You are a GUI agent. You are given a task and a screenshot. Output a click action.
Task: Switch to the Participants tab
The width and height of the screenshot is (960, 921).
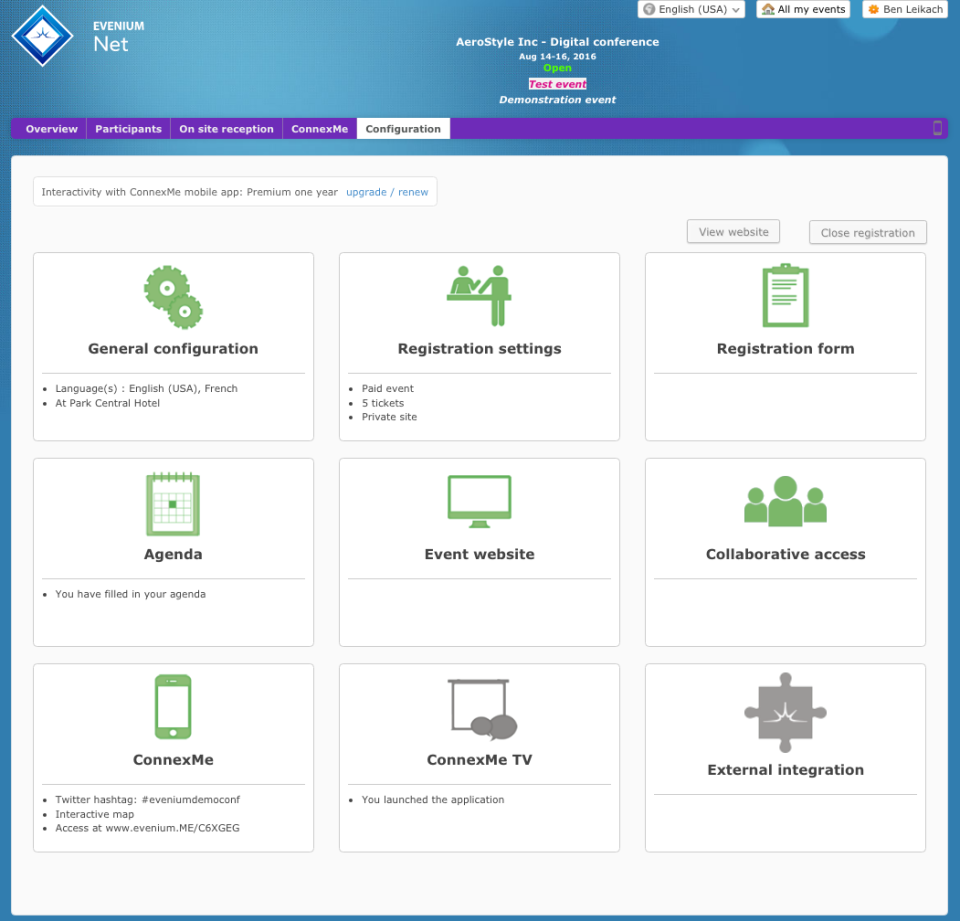[128, 128]
